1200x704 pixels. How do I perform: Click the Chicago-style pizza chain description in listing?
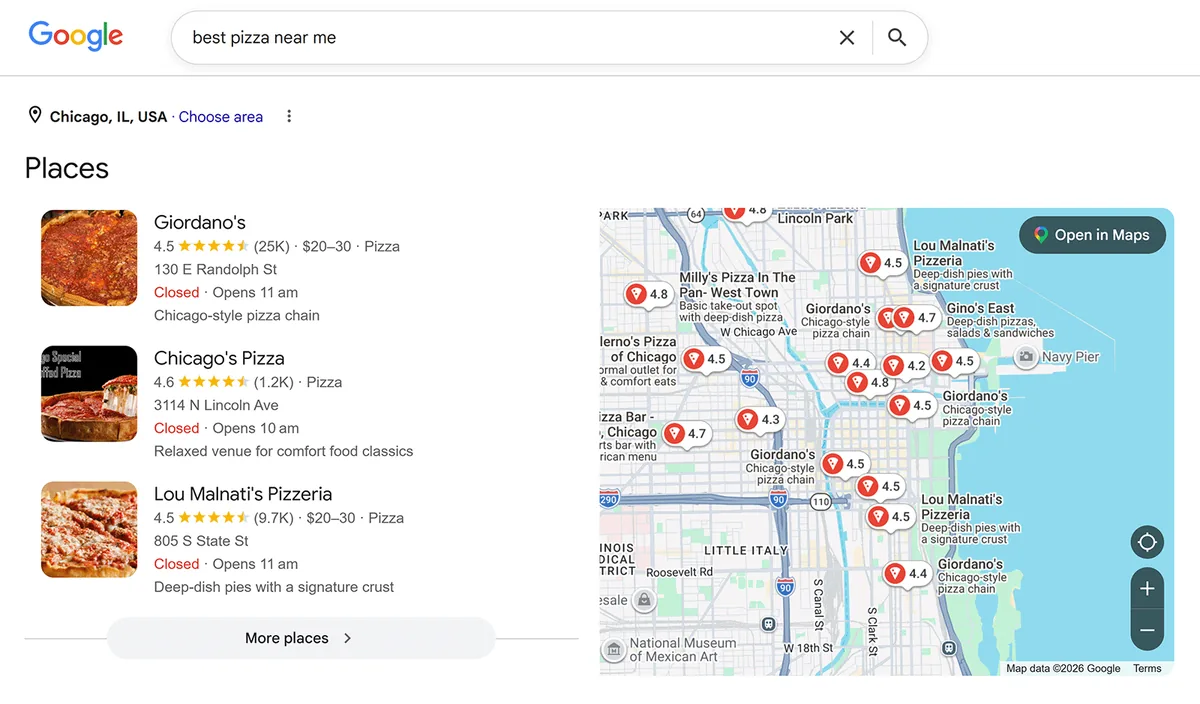click(x=237, y=315)
